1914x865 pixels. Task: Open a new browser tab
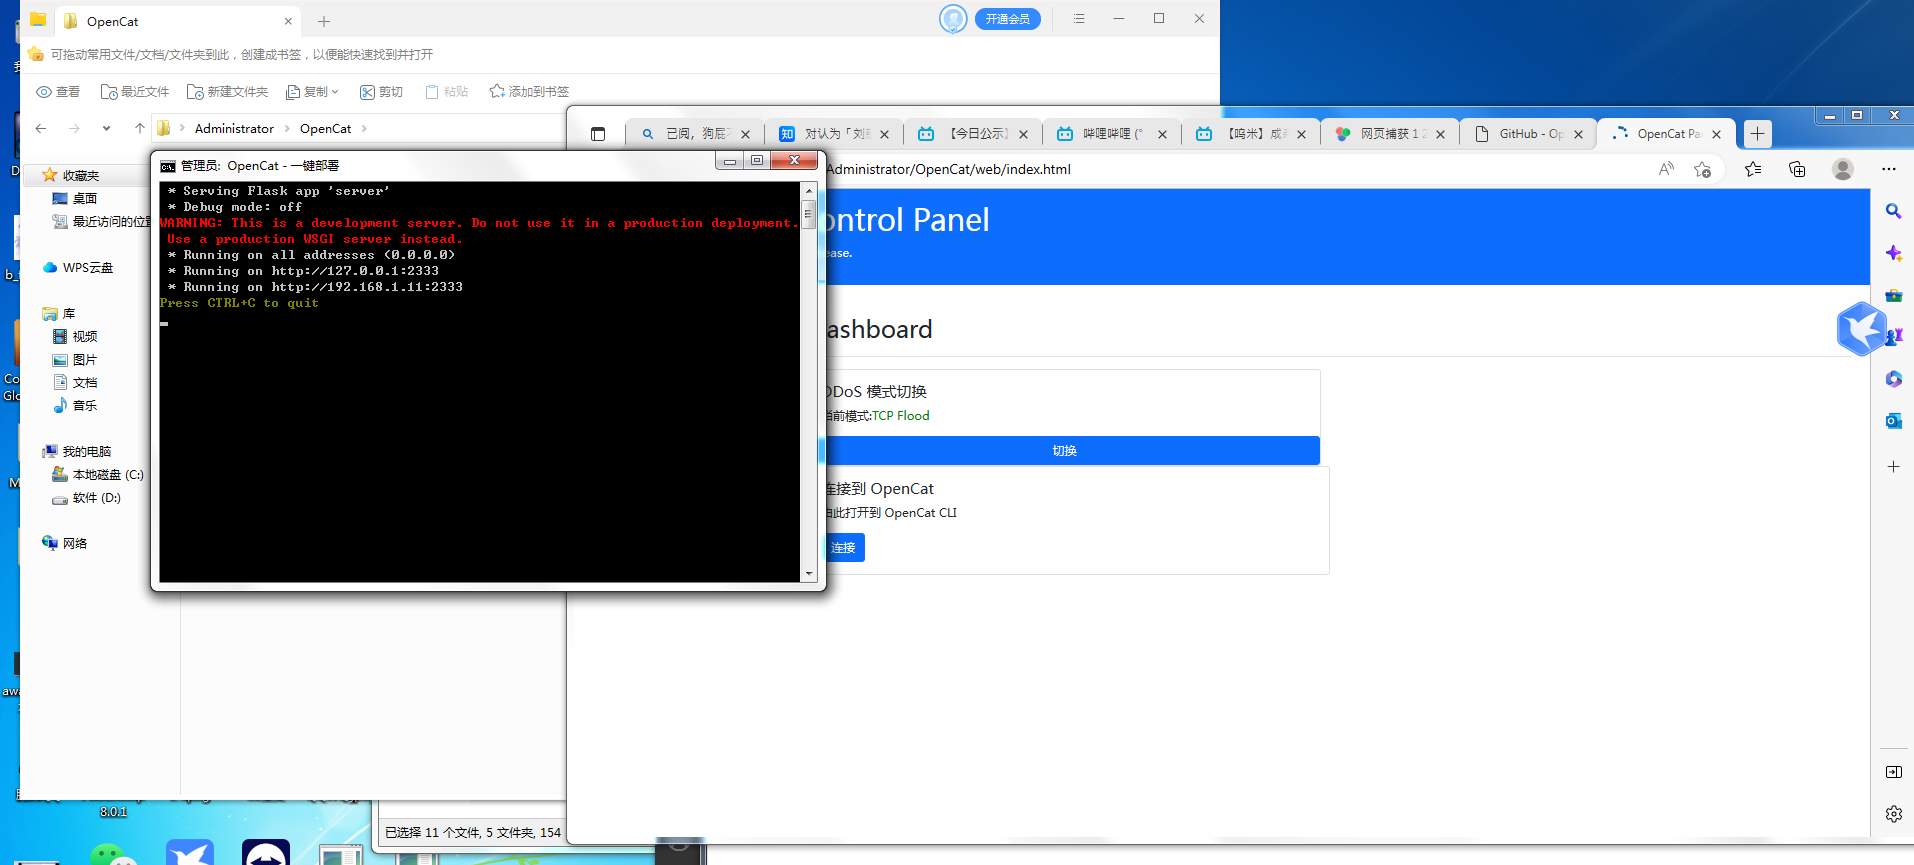click(1757, 134)
